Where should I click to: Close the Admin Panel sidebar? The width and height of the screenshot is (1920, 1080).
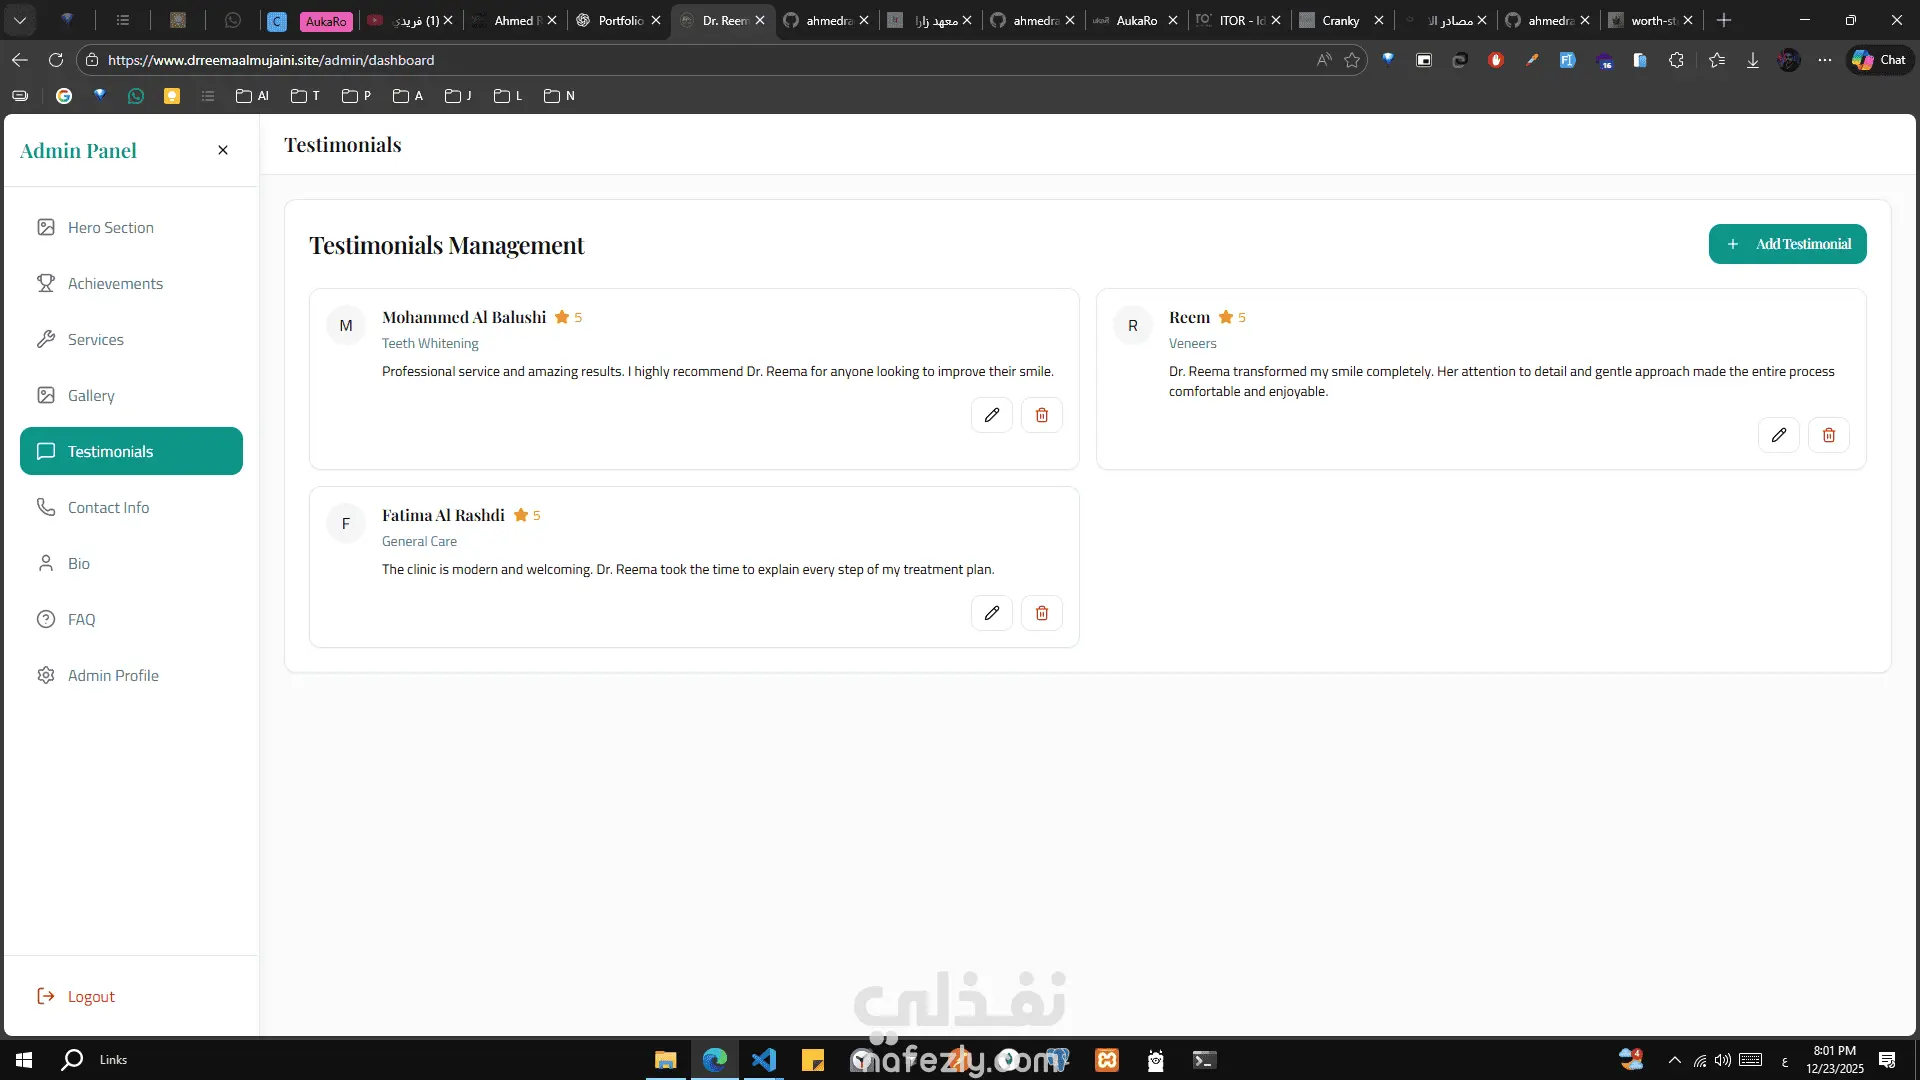point(223,150)
